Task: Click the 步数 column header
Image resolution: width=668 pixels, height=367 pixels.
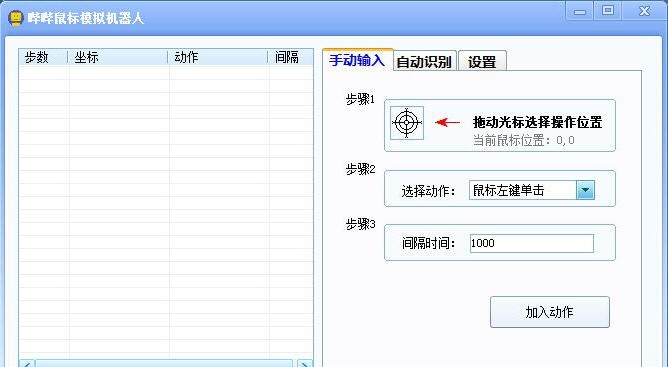Action: (43, 57)
